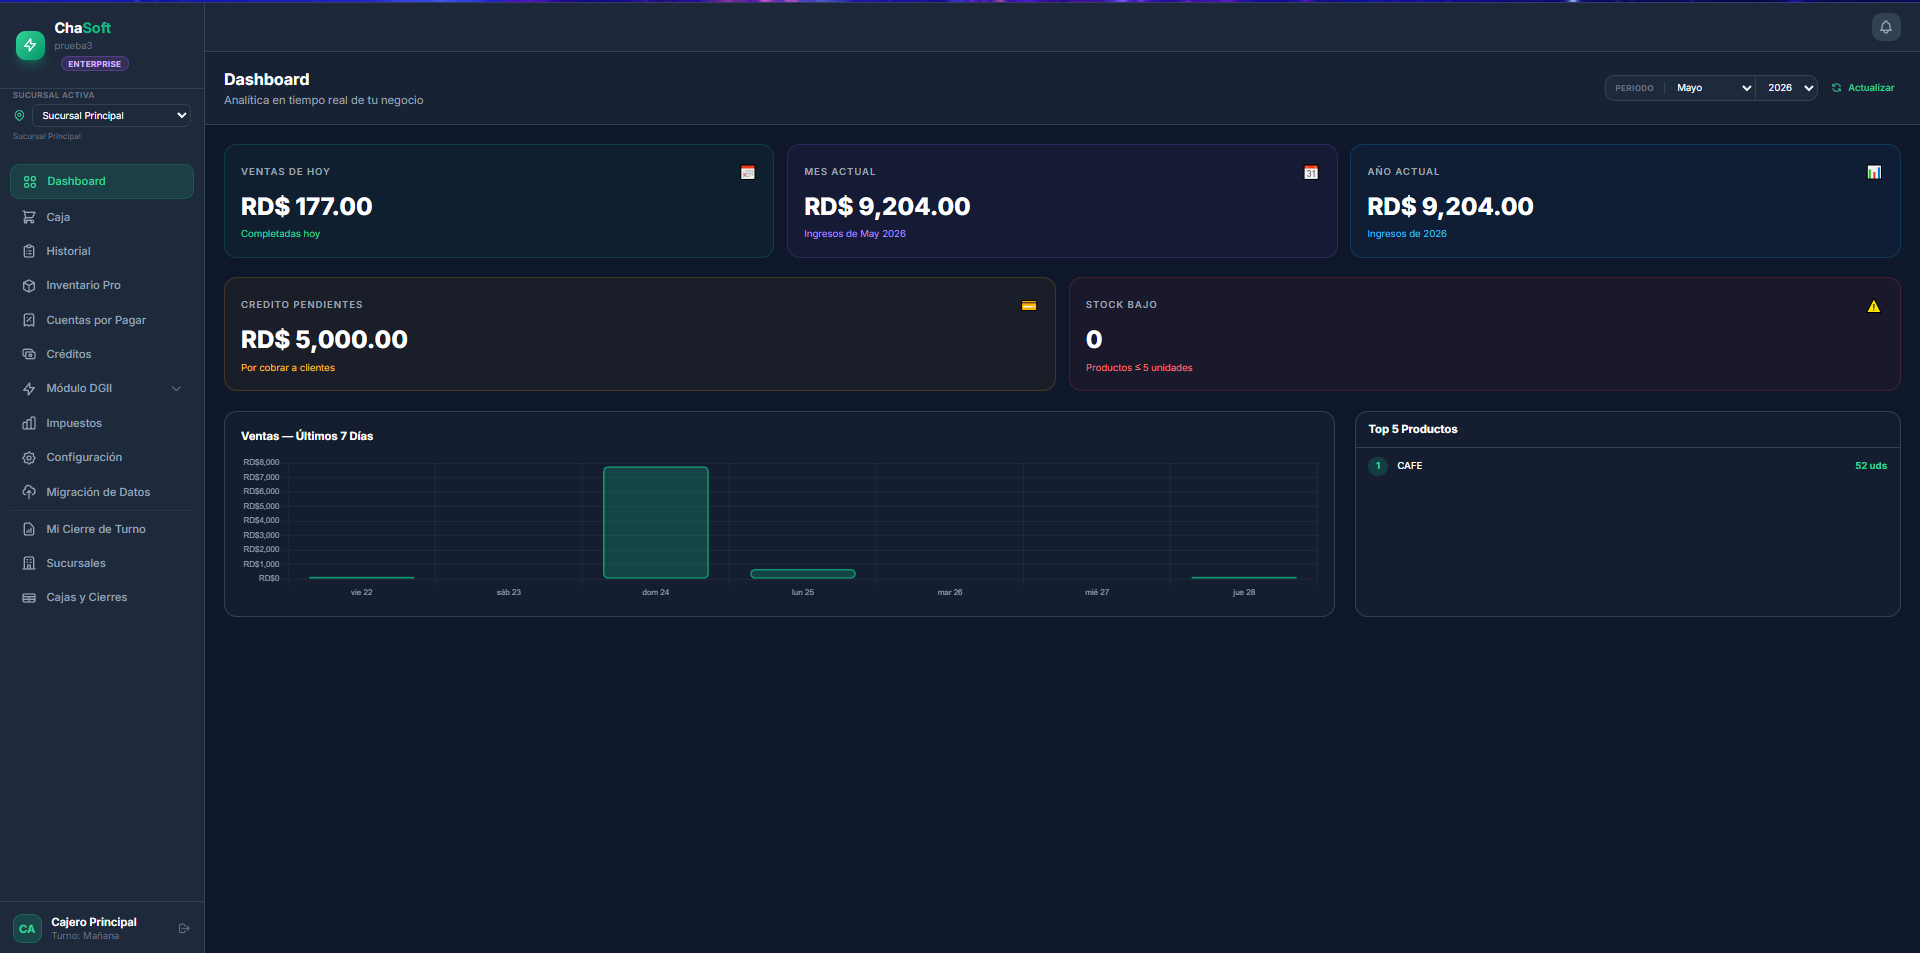
Task: Click the 'Ingresos de 2026' label
Action: coord(1407,234)
